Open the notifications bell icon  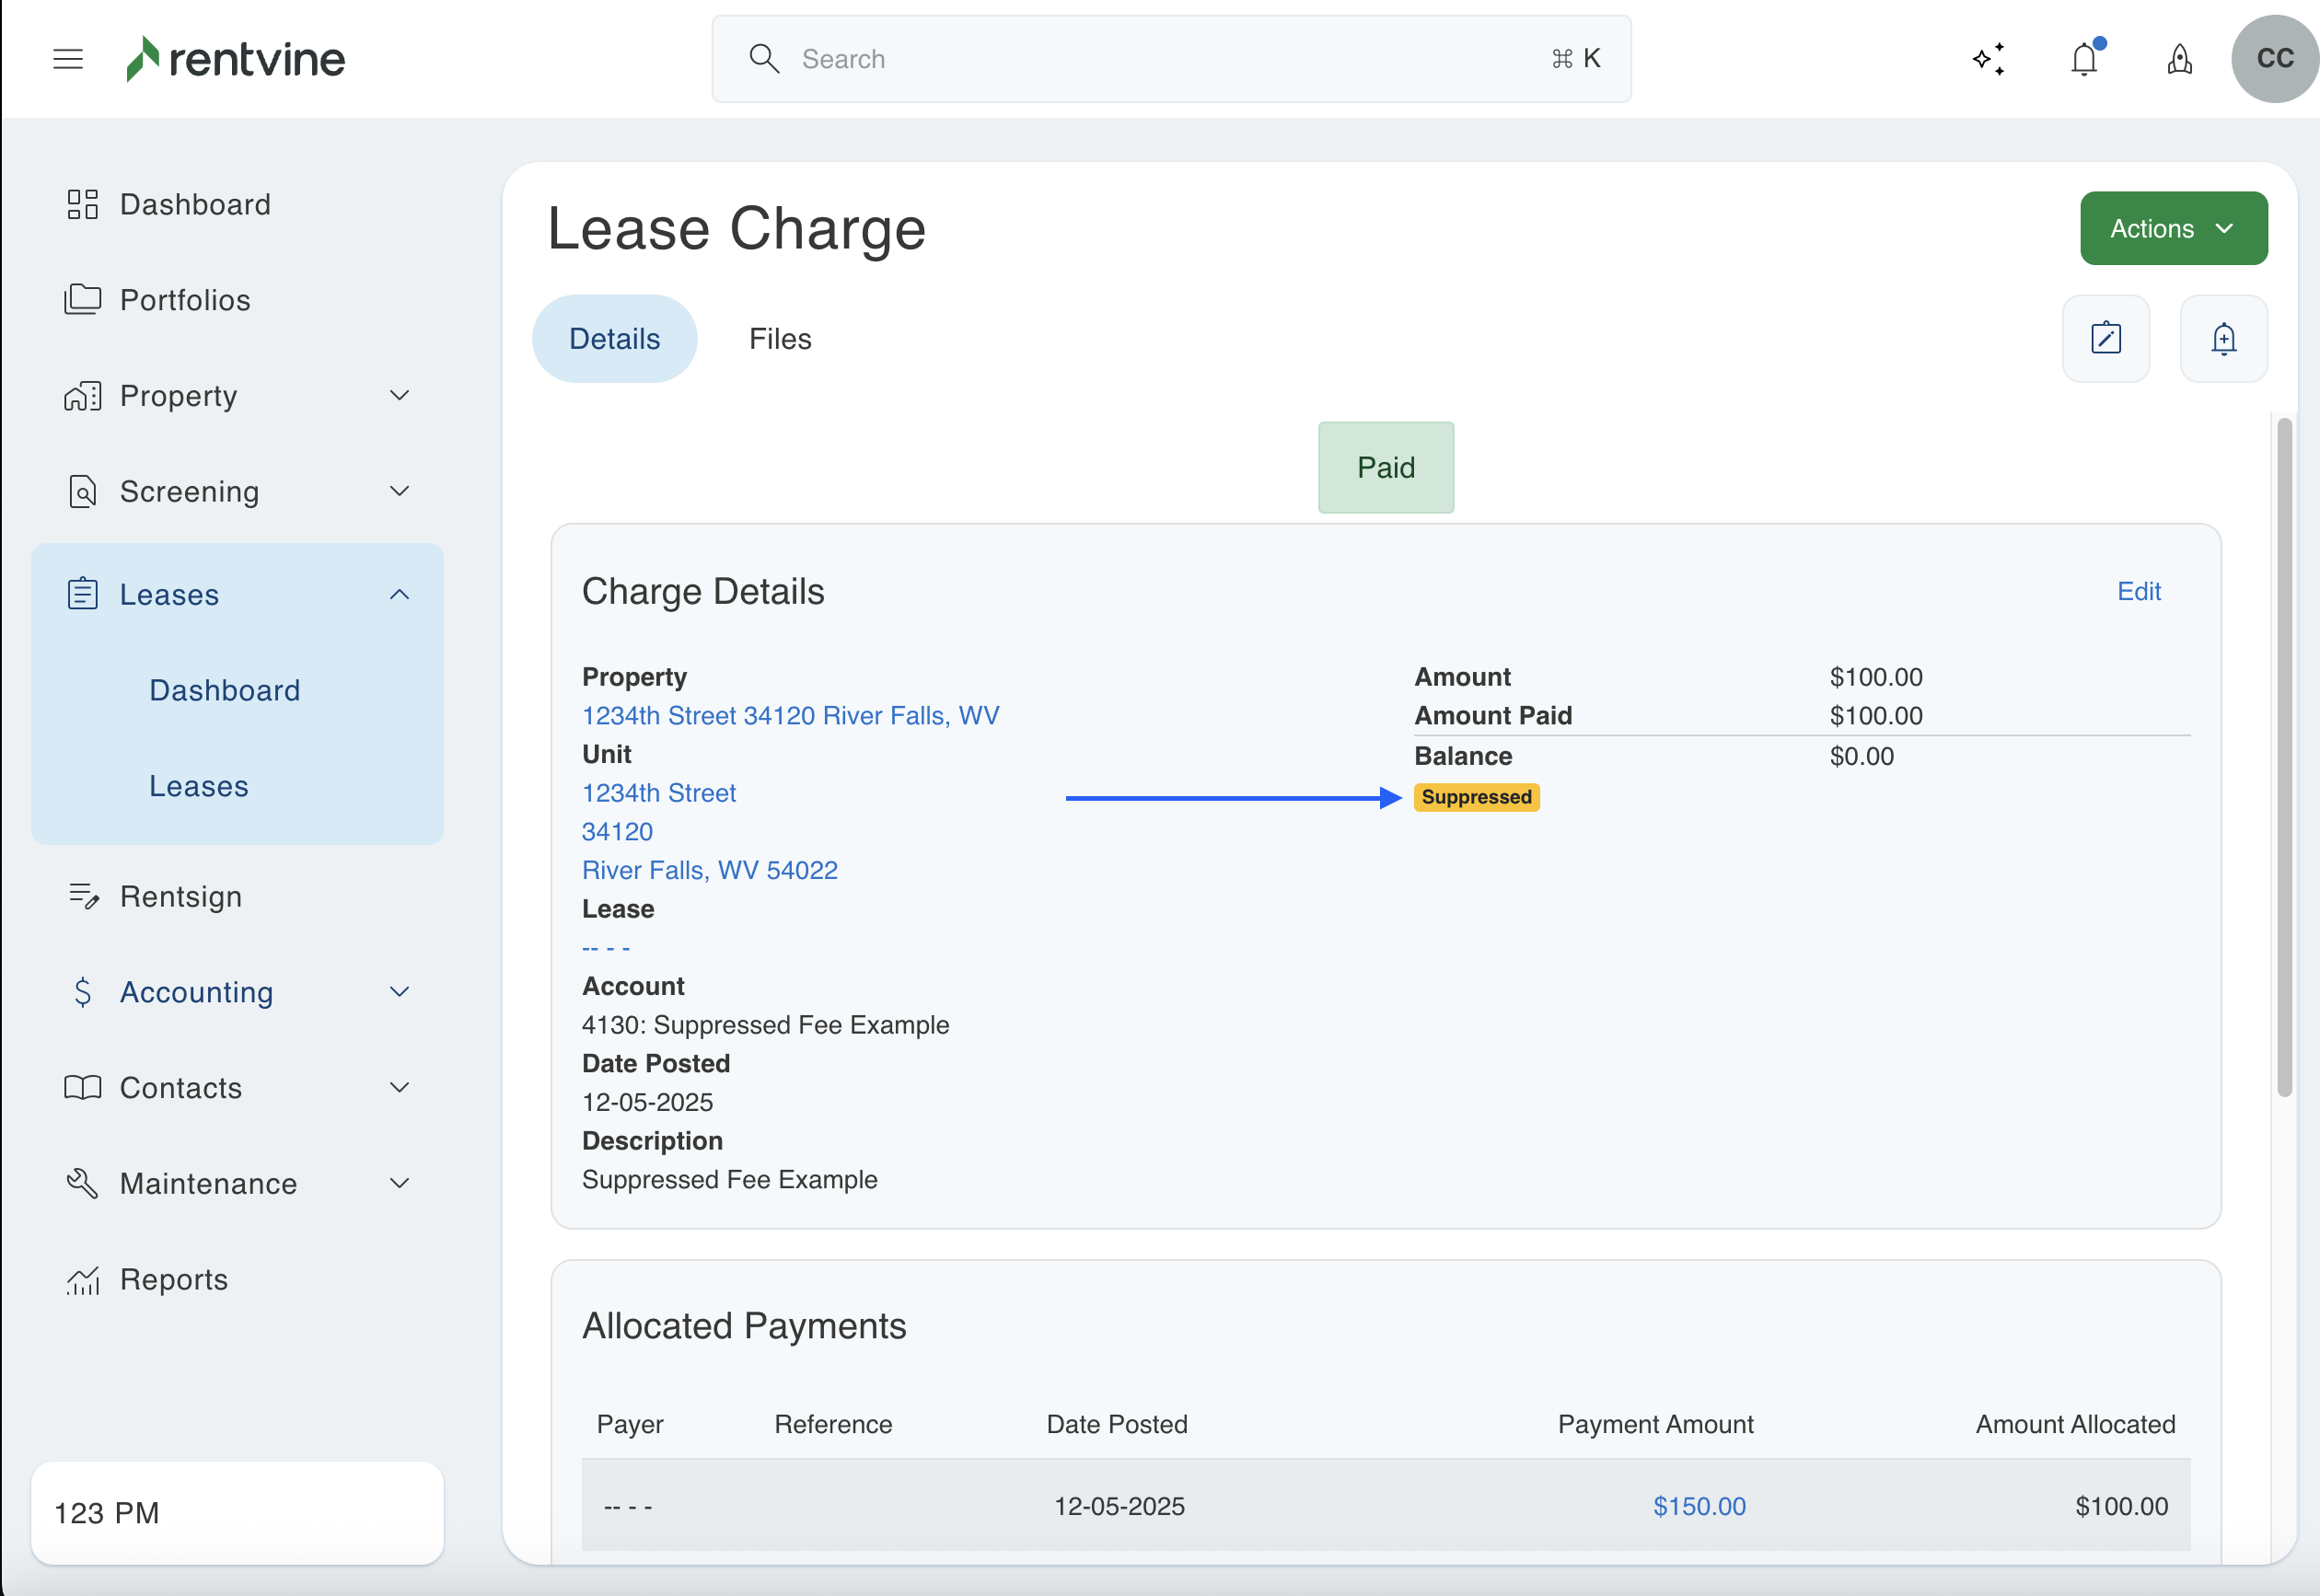tap(2084, 59)
